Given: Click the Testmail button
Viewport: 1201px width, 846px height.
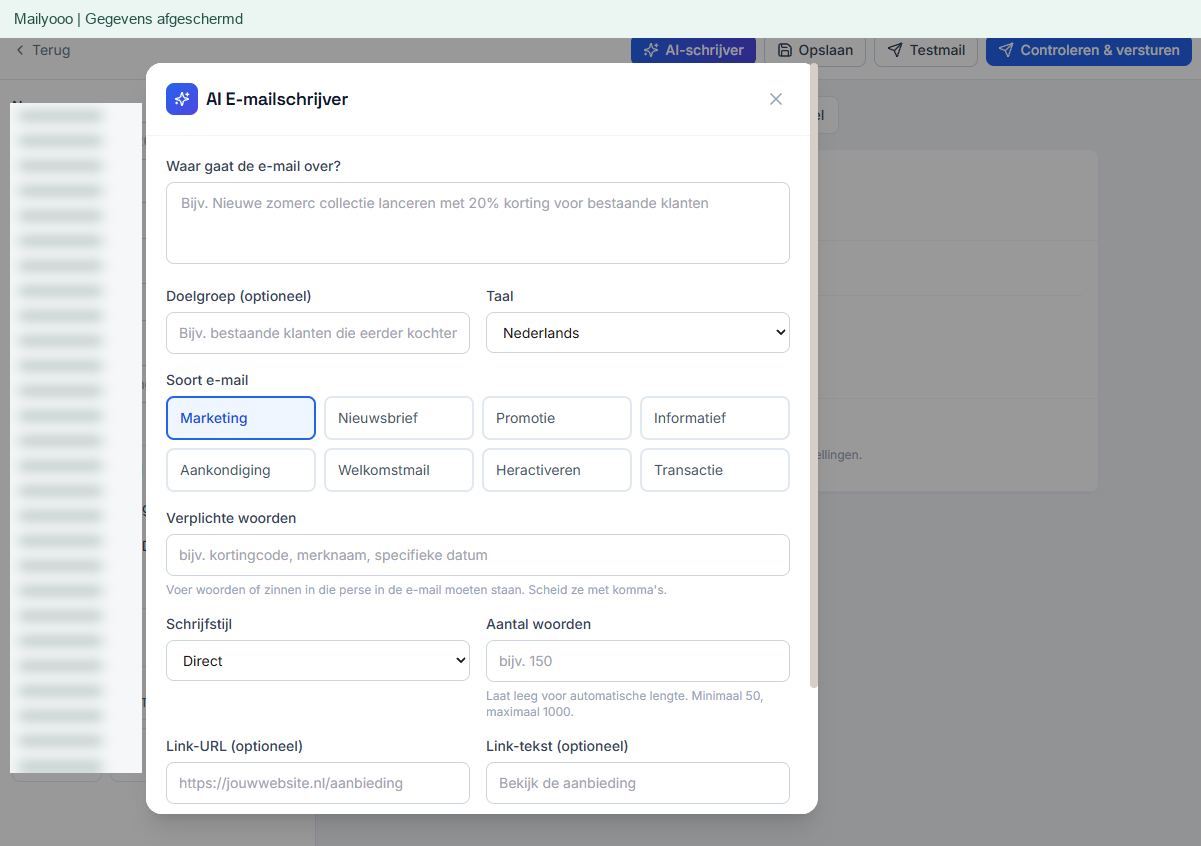Looking at the screenshot, I should 926,50.
